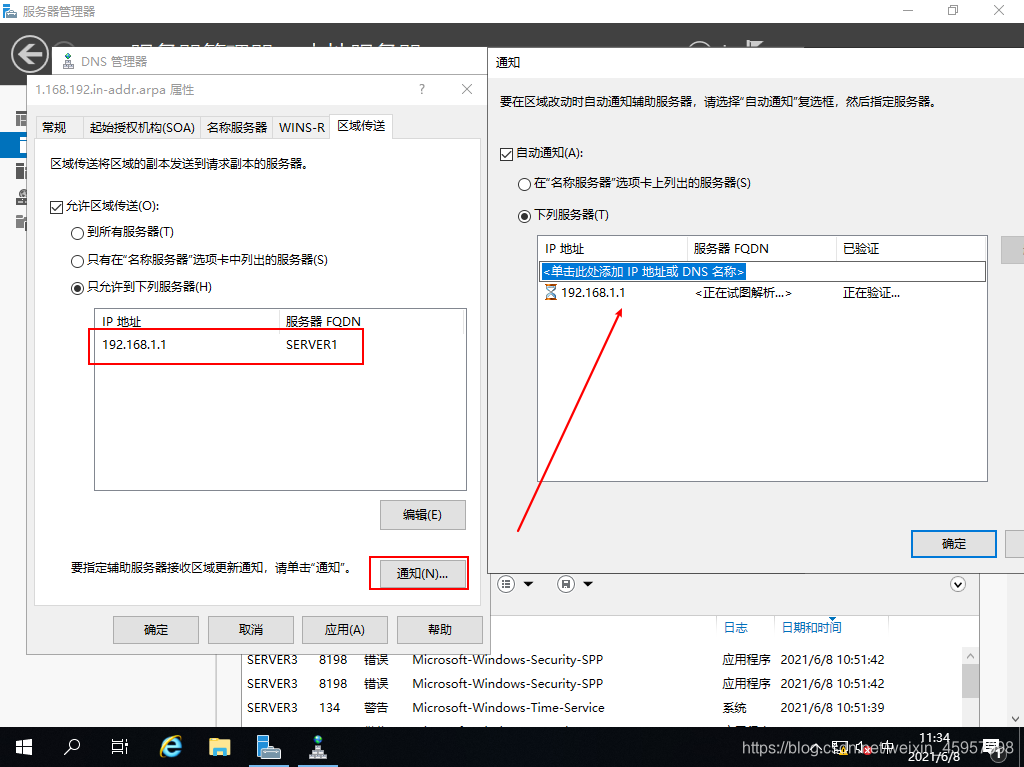
Task: Uncheck the 自动通知(A) checkbox
Action: pyautogui.click(x=505, y=153)
